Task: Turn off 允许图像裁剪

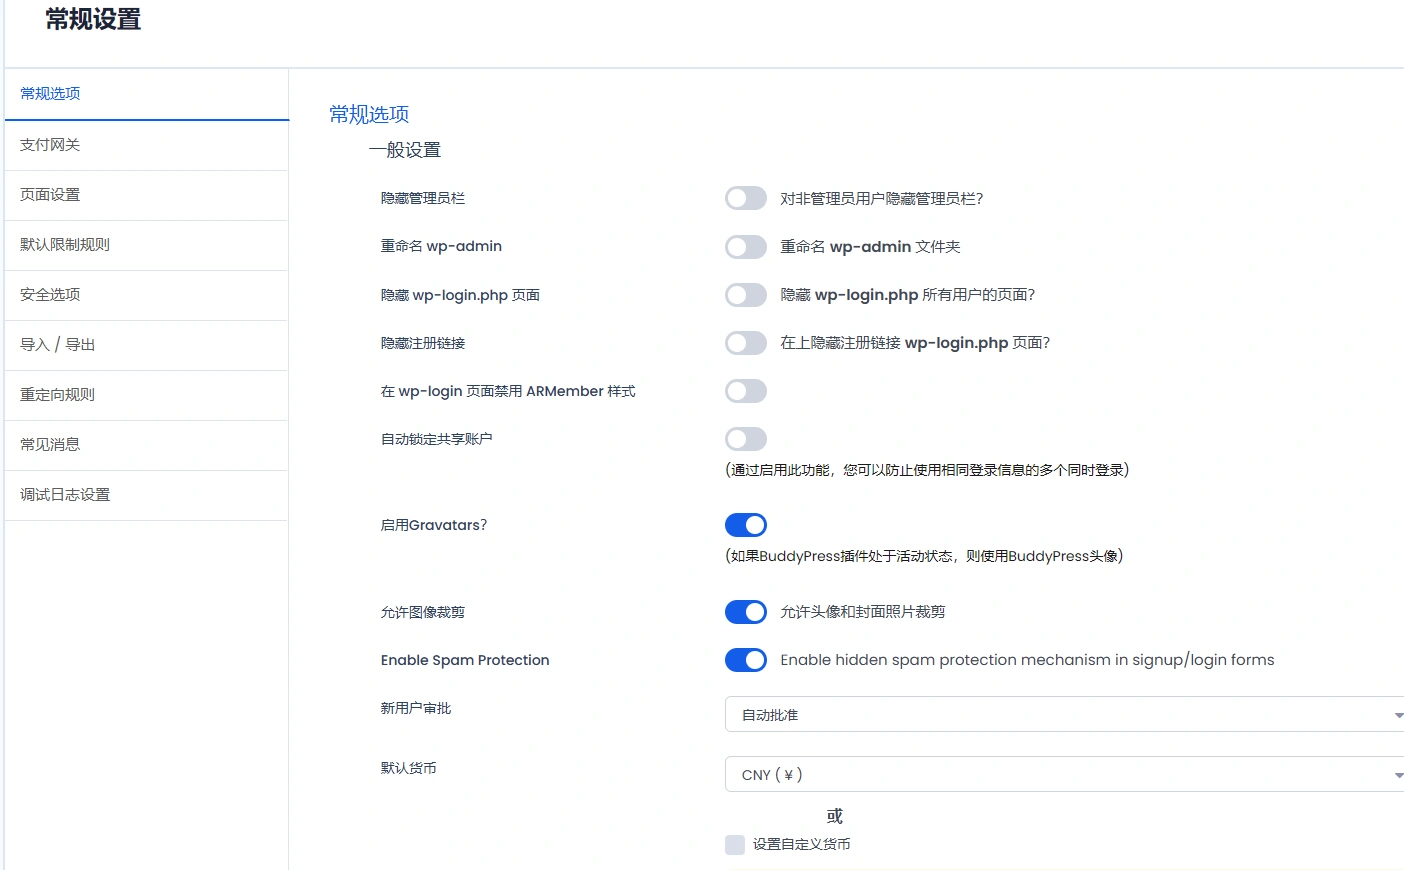Action: tap(745, 611)
